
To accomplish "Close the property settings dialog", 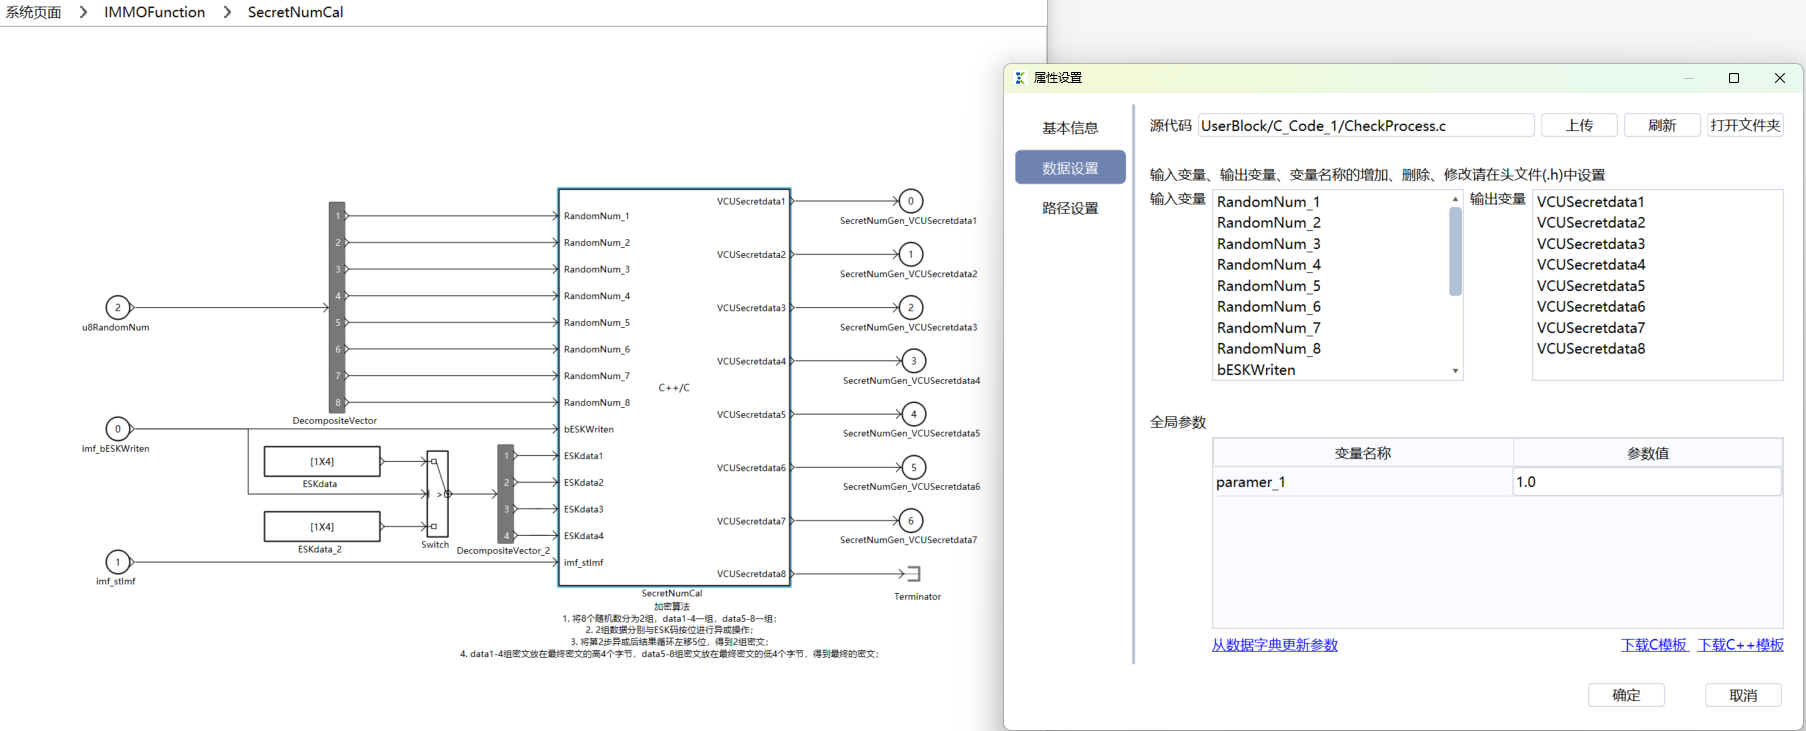I will pos(1780,78).
